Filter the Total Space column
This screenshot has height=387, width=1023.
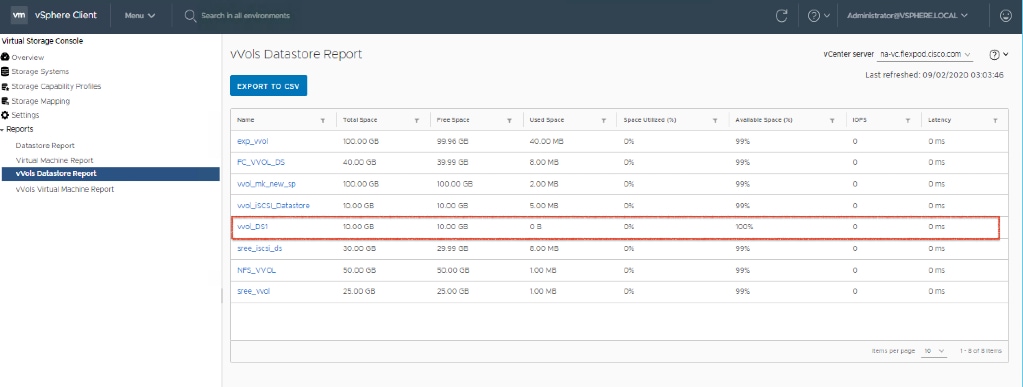[416, 121]
